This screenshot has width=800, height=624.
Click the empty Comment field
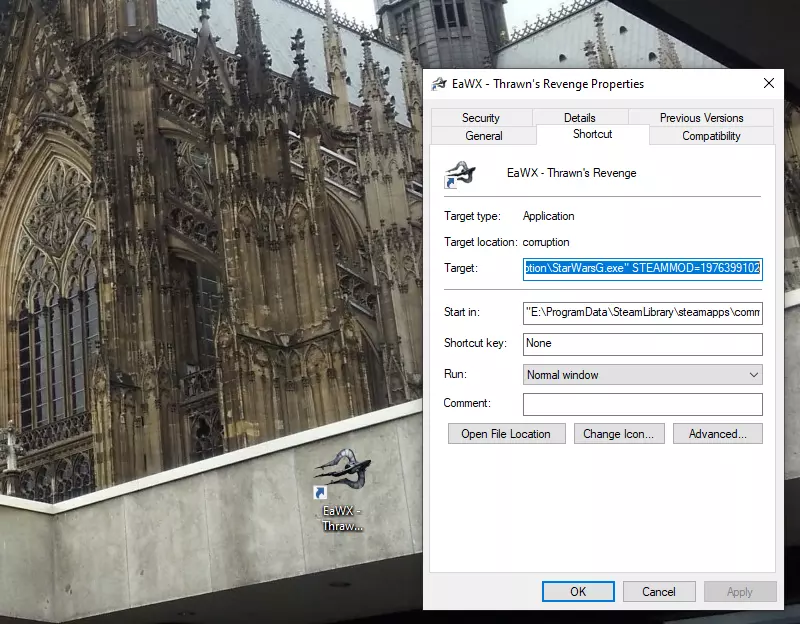point(642,404)
